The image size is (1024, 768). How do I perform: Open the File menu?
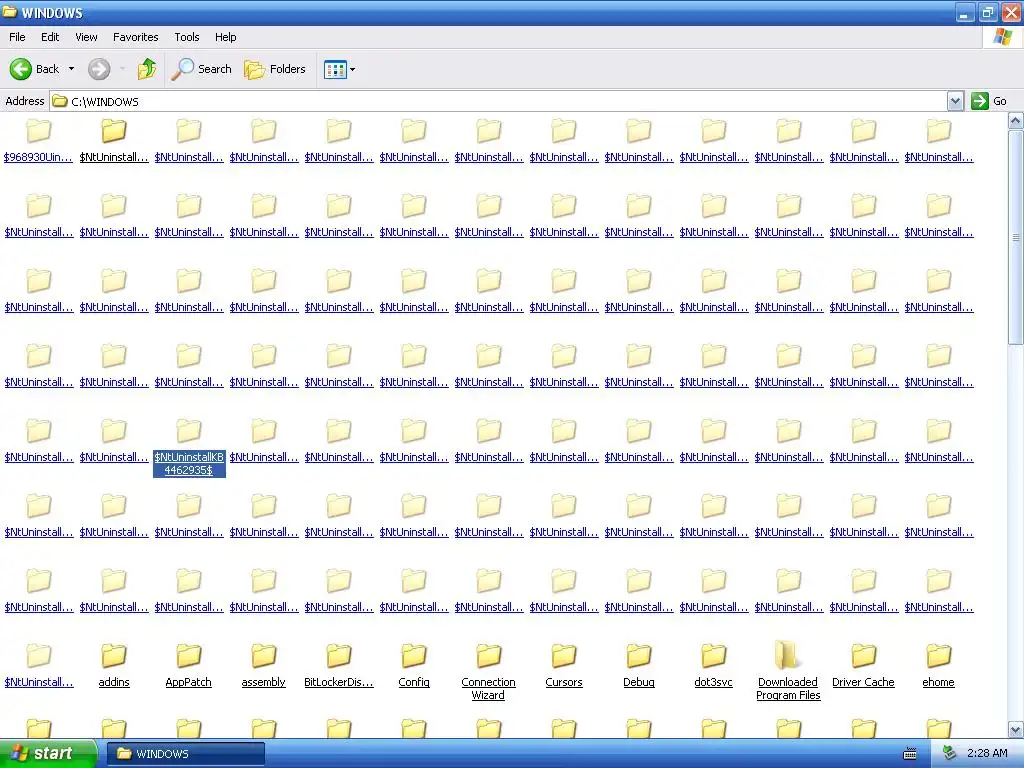17,37
